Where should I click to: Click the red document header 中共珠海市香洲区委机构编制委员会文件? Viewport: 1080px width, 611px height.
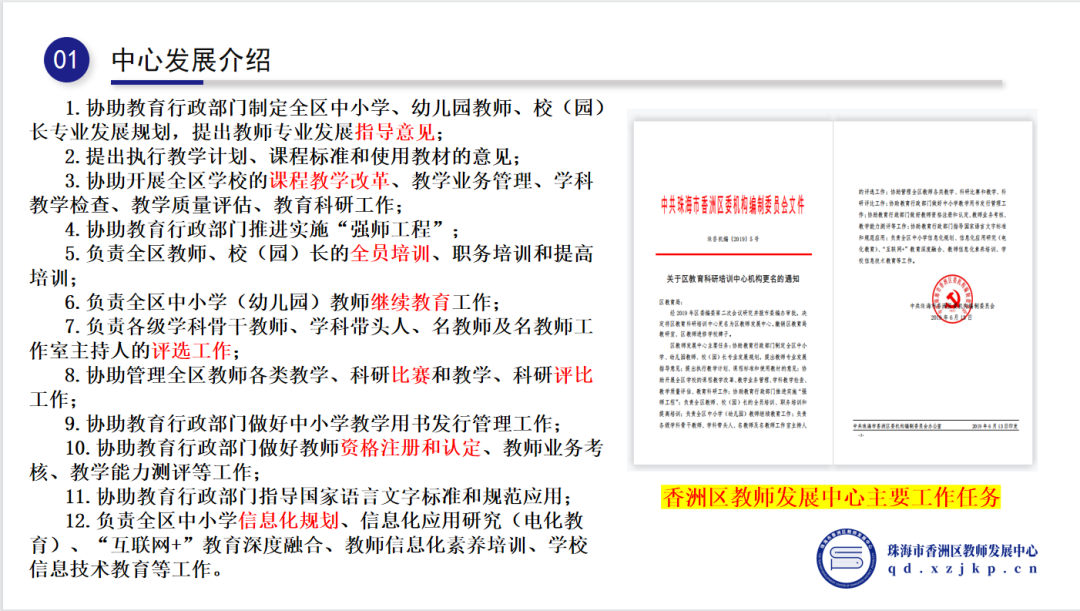(x=733, y=205)
